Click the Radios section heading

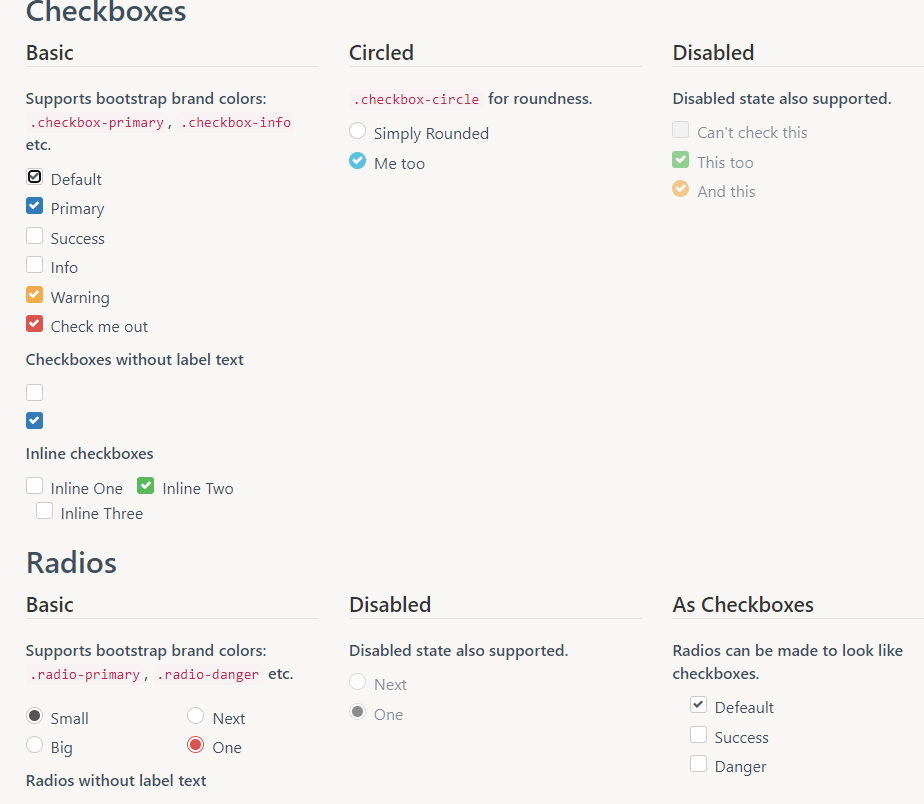click(x=71, y=562)
